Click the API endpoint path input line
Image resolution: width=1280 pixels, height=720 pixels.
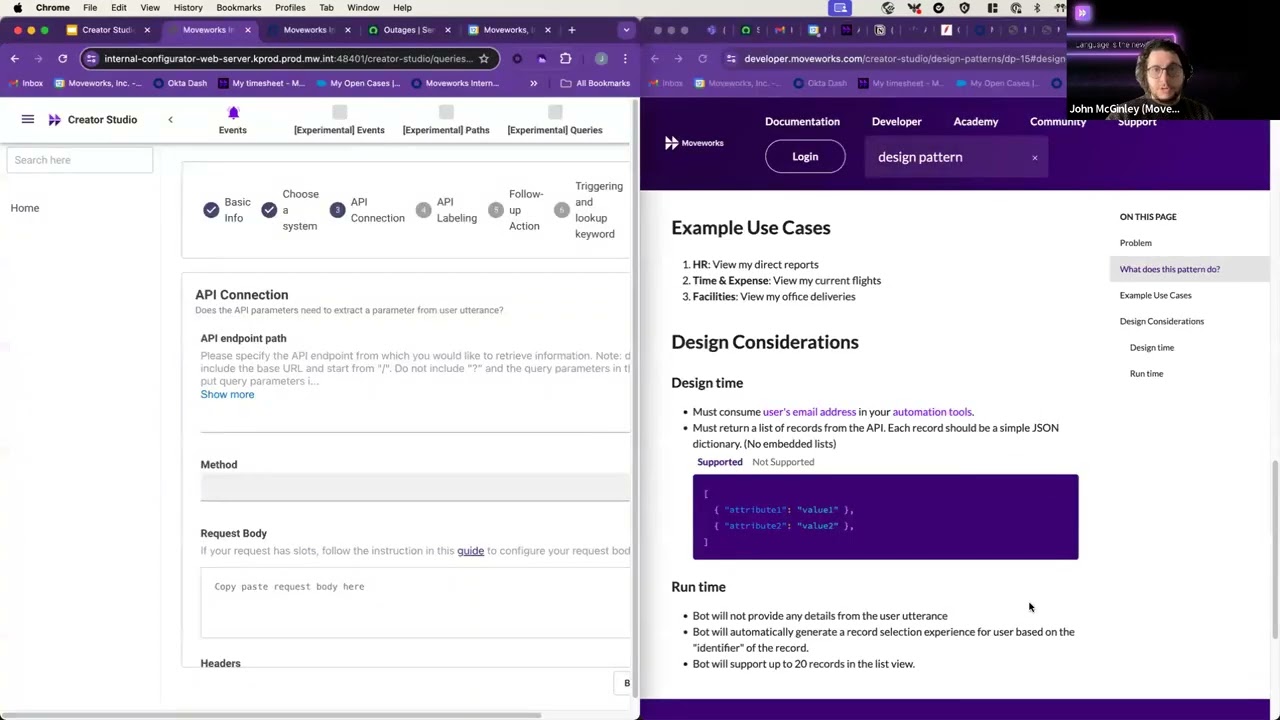[x=415, y=420]
